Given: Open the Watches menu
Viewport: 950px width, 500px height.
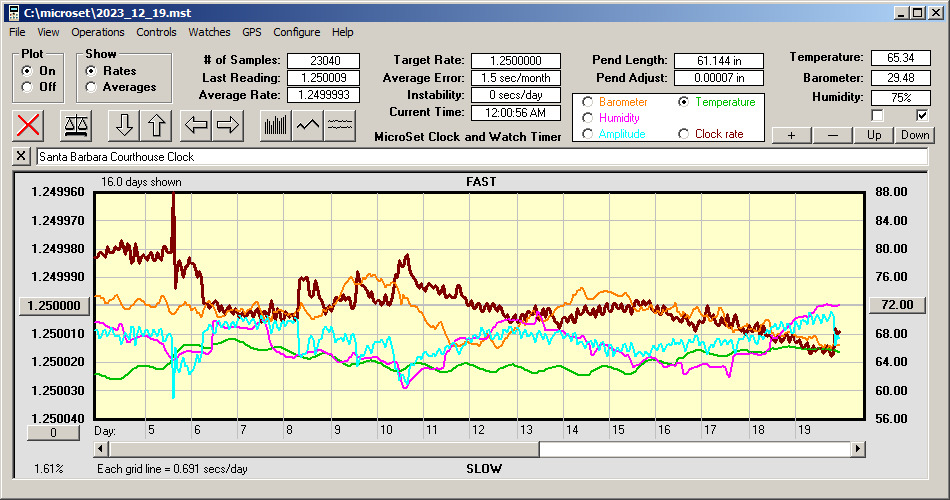Looking at the screenshot, I should click(209, 32).
